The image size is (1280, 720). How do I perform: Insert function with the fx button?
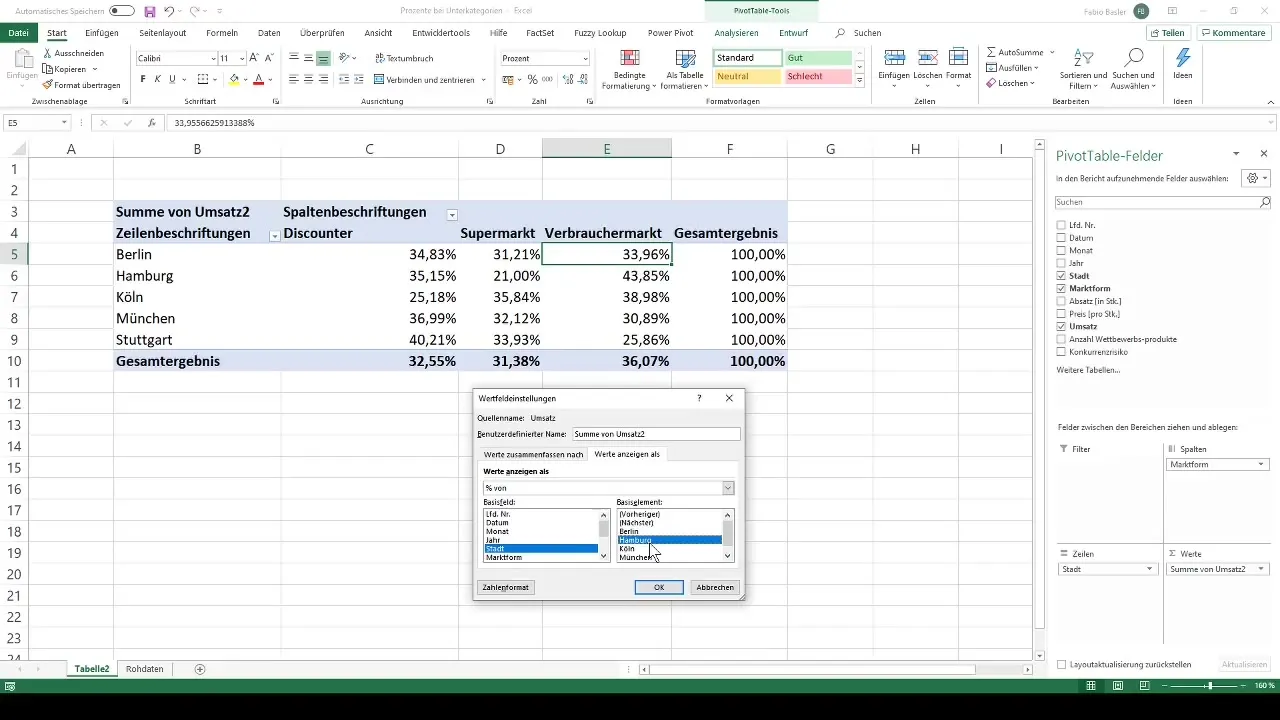click(x=152, y=123)
